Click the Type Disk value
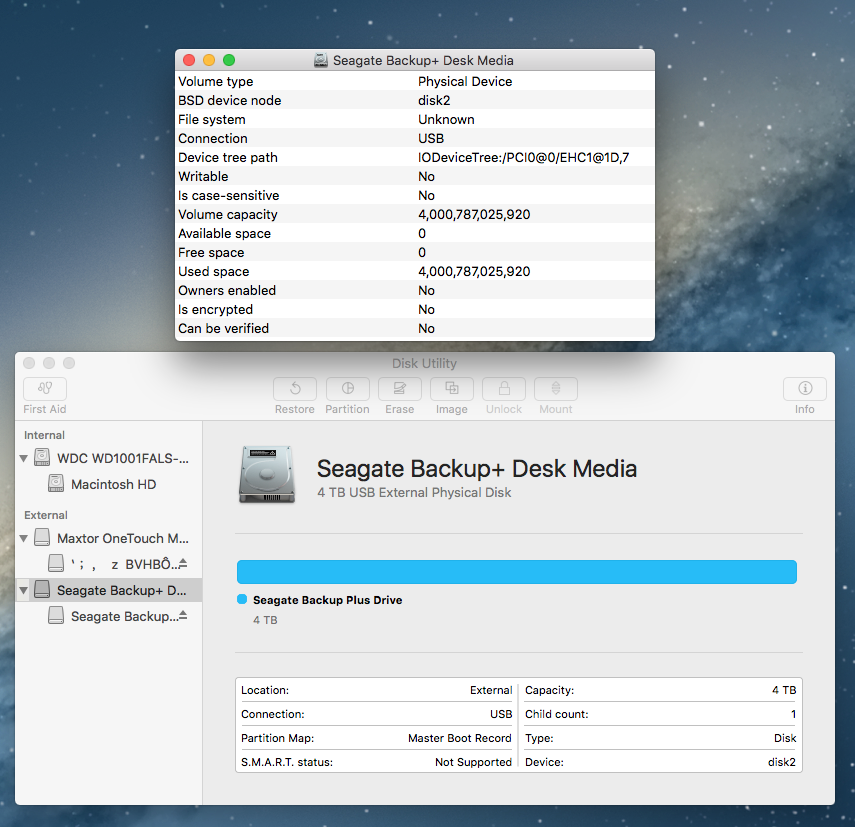Image resolution: width=855 pixels, height=827 pixels. coord(785,738)
